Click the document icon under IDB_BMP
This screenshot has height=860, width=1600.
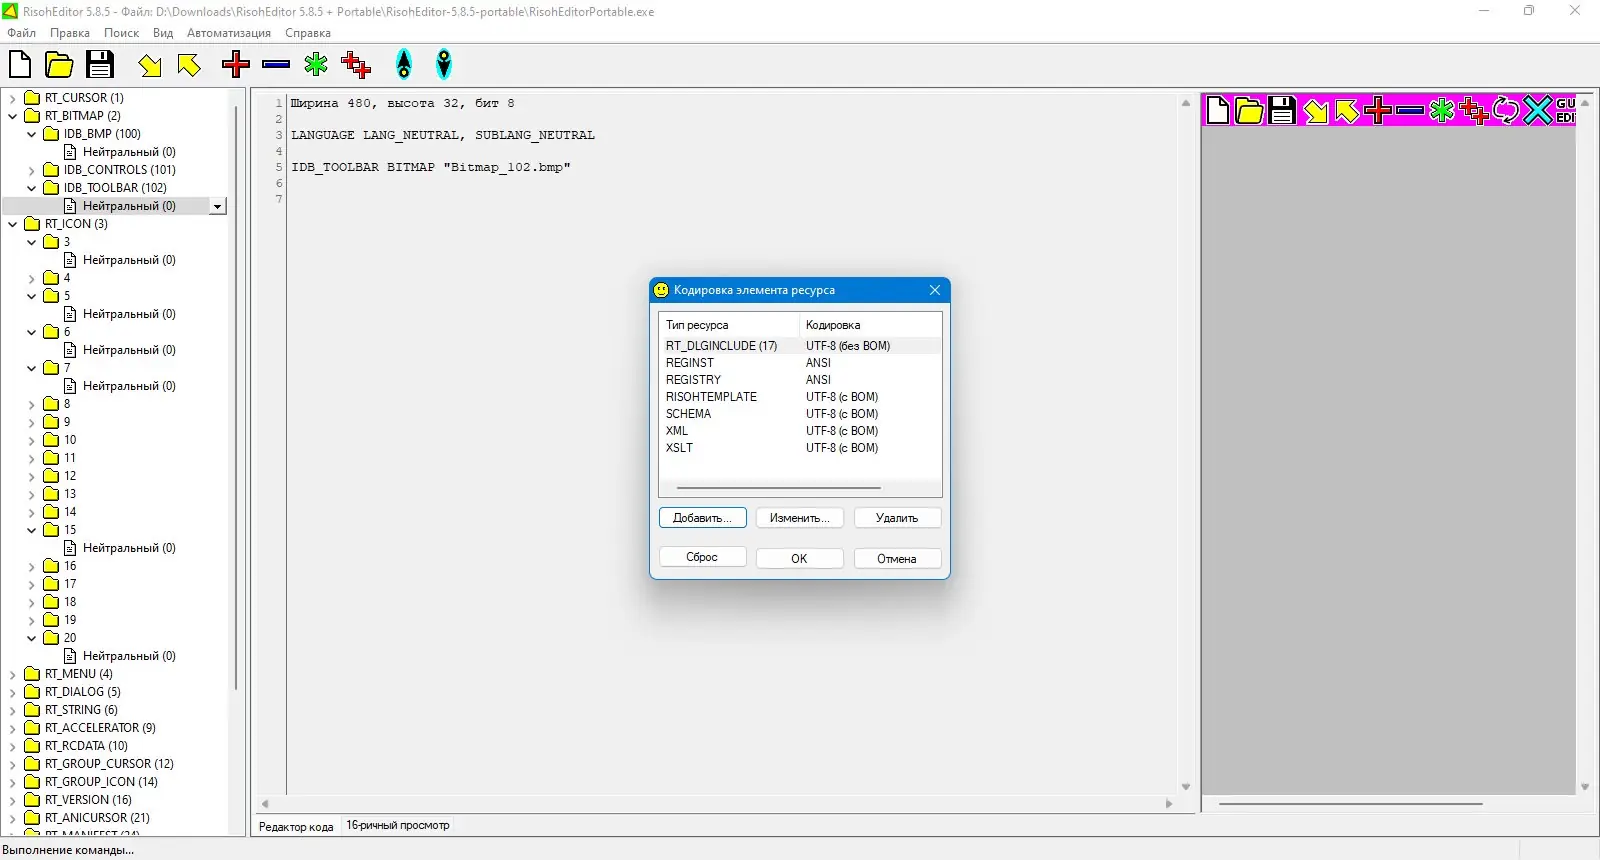(70, 152)
